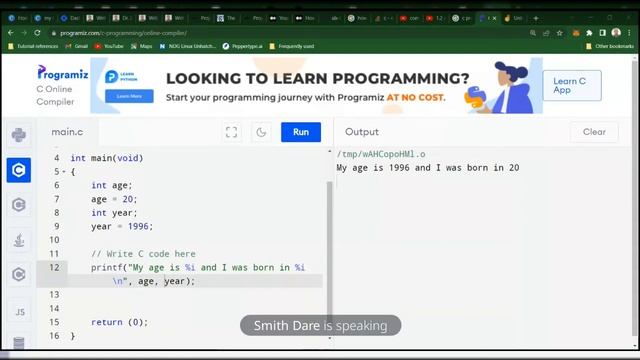This screenshot has width=640, height=360.
Task: Click the Programiz logo
Action: point(62,73)
